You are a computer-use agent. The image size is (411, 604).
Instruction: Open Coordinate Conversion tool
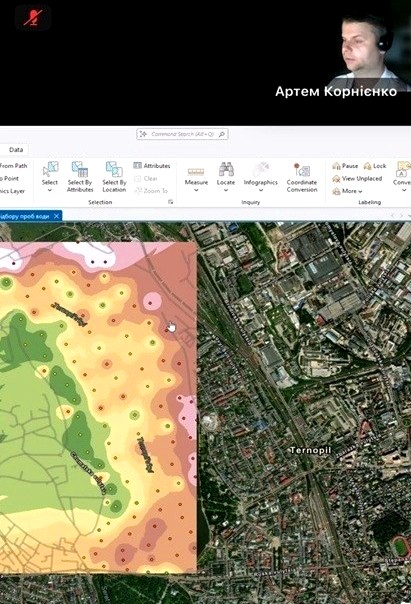click(x=302, y=177)
